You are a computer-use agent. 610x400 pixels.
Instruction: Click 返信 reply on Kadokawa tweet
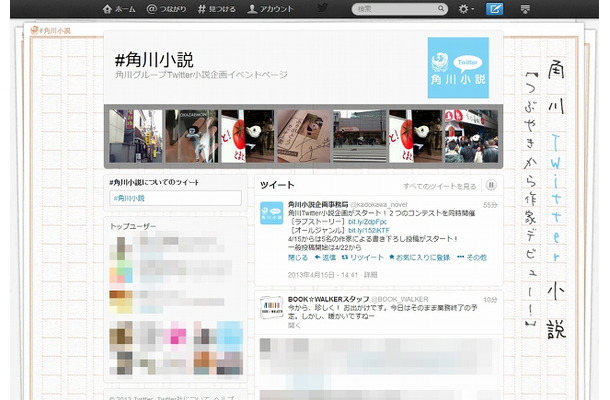coord(325,258)
